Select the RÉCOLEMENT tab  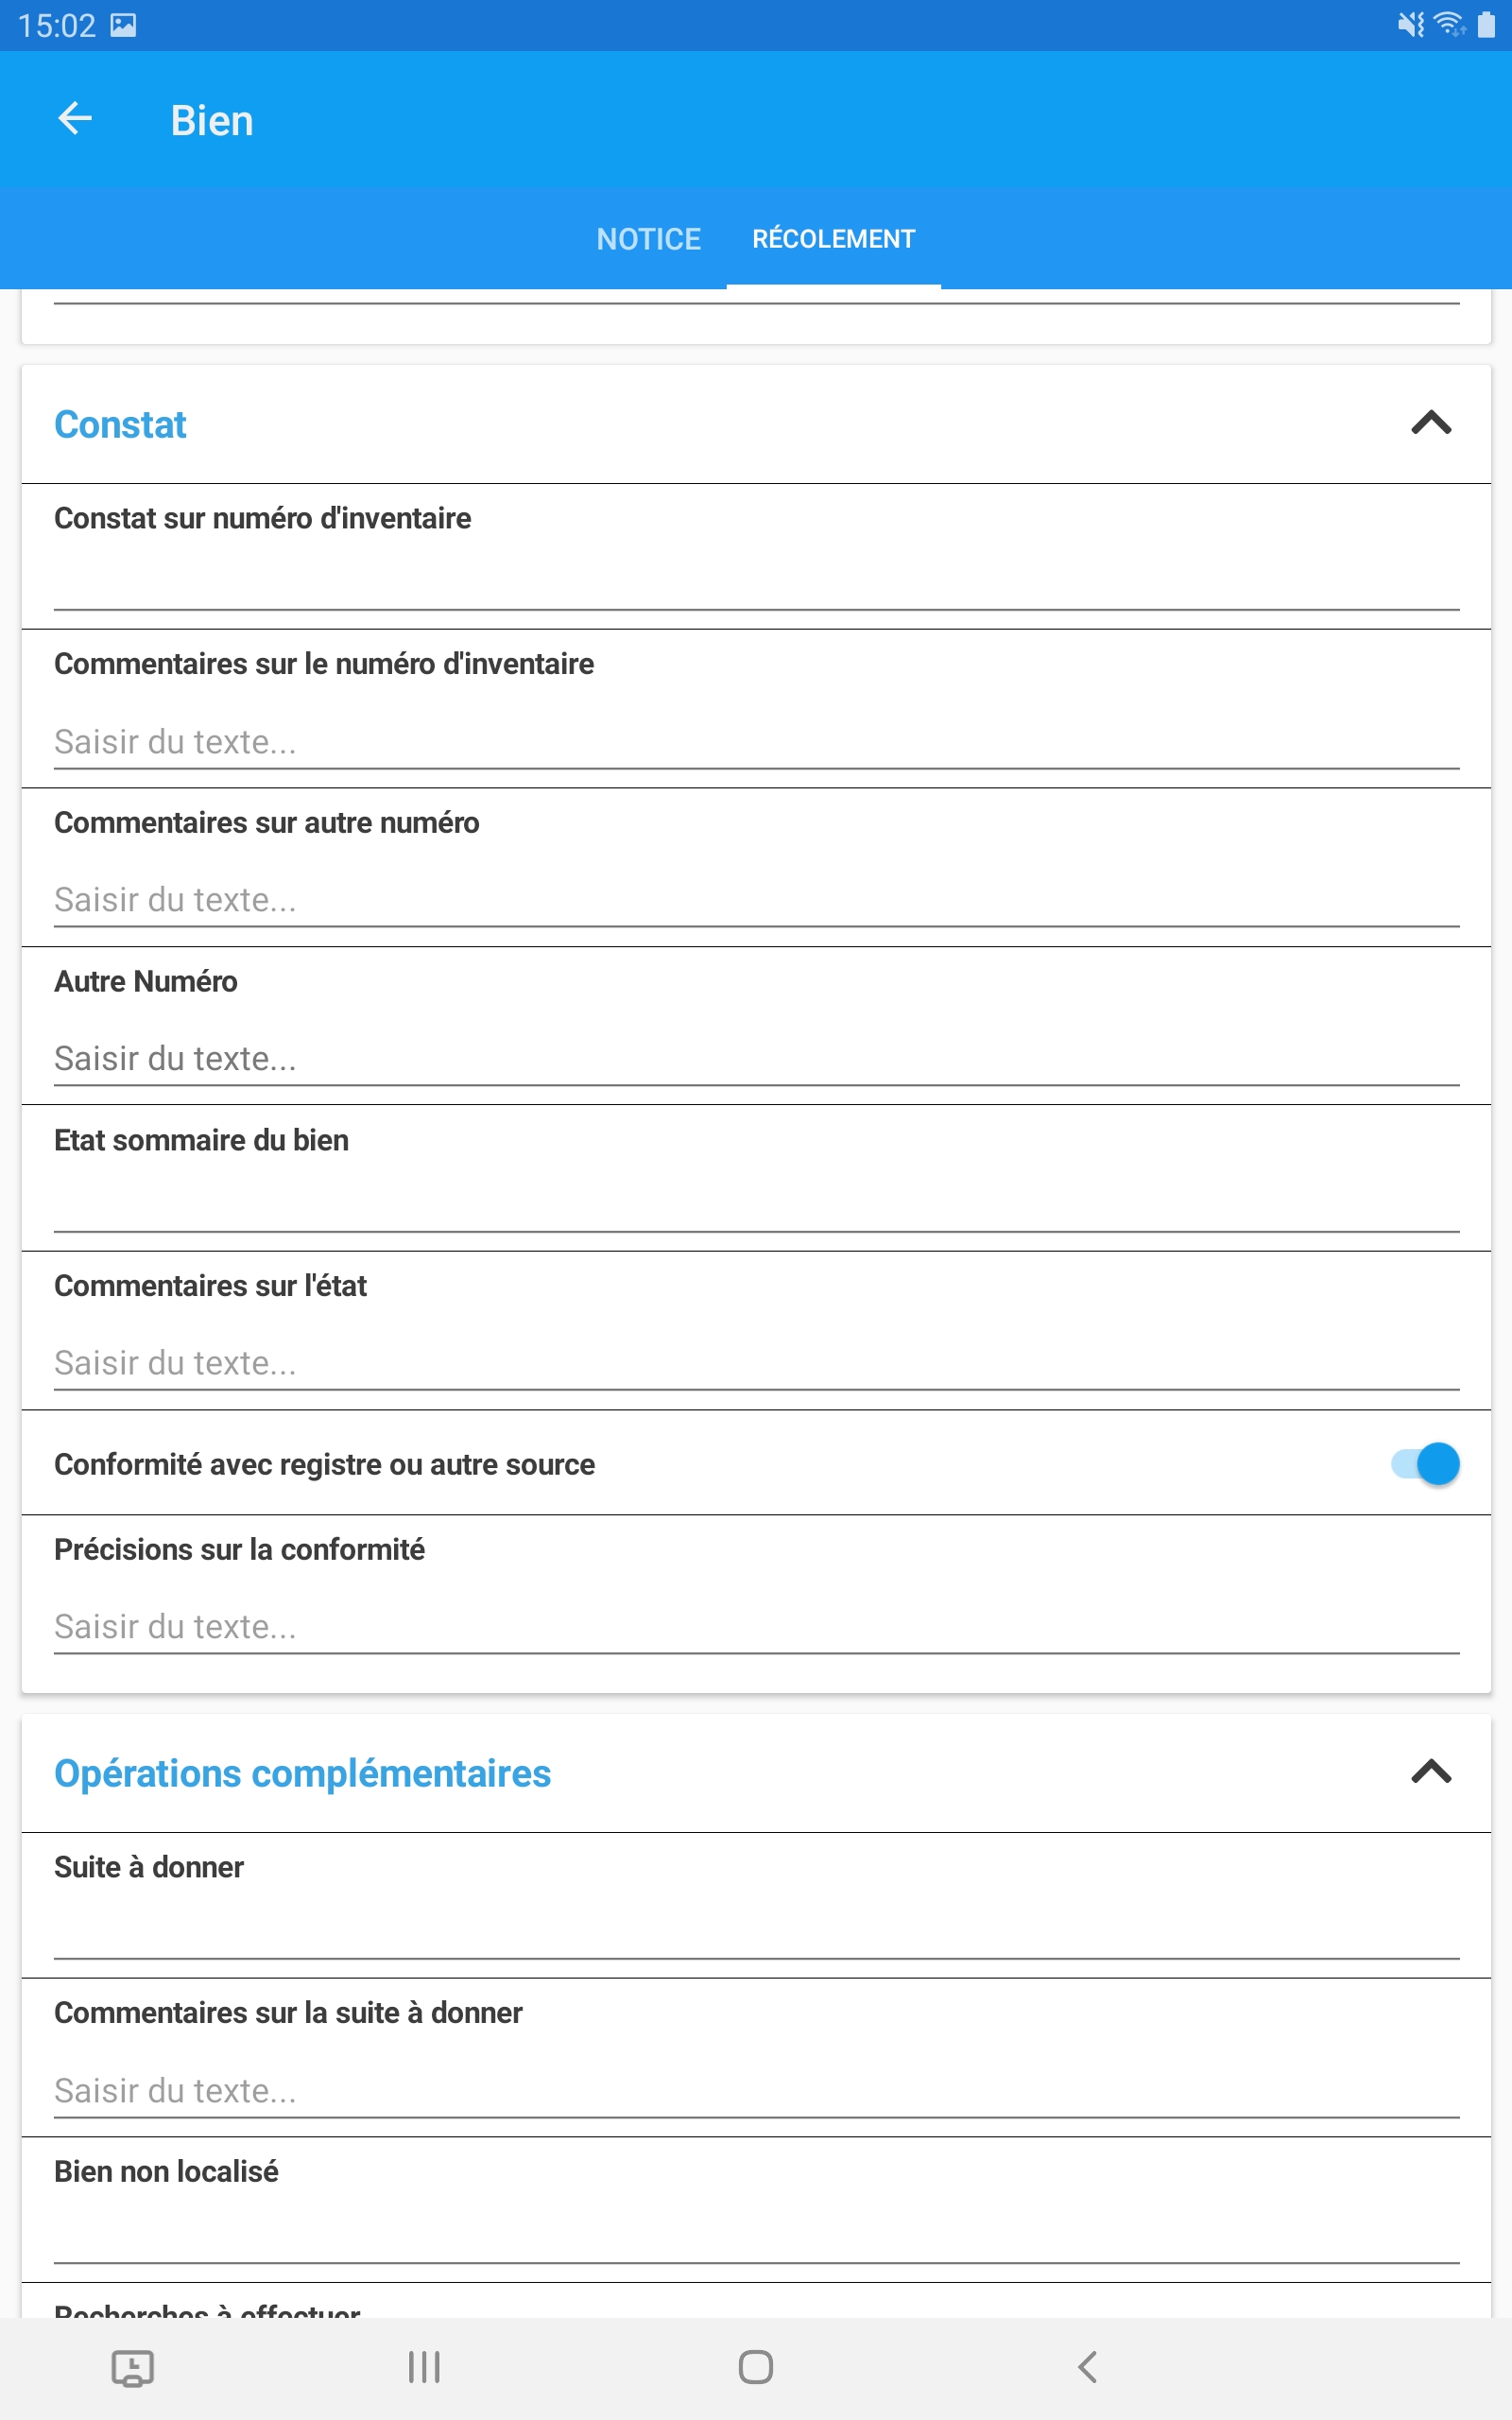[833, 239]
